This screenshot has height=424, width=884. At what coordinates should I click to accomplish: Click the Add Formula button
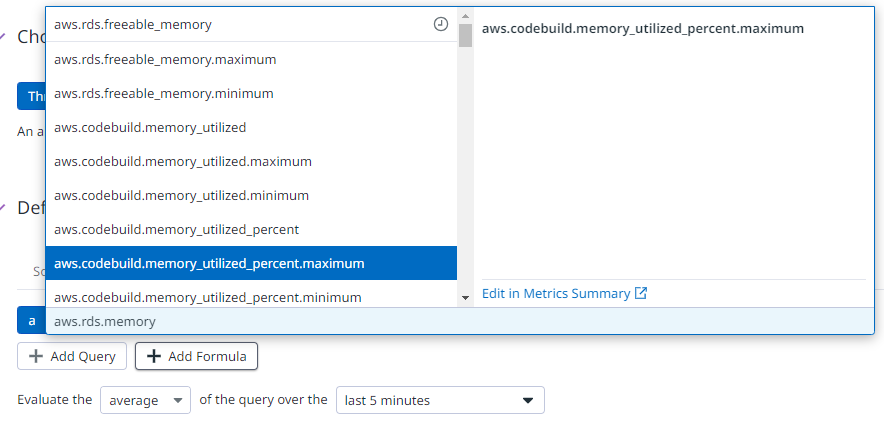197,357
